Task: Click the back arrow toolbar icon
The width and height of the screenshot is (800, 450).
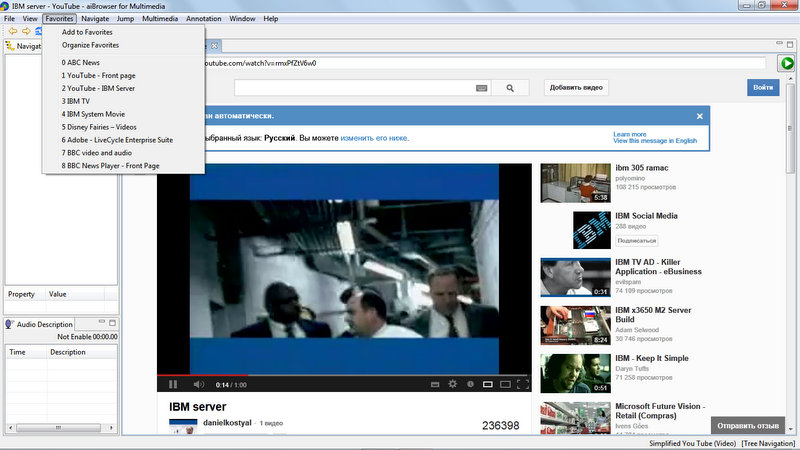Action: [13, 32]
